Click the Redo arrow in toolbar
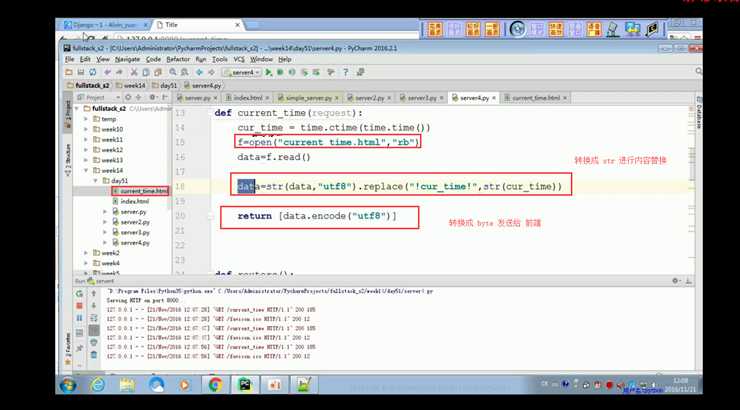 point(119,72)
